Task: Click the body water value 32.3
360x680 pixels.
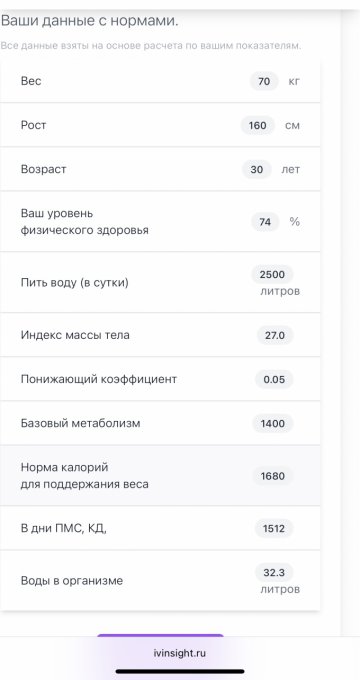Action: click(x=274, y=572)
